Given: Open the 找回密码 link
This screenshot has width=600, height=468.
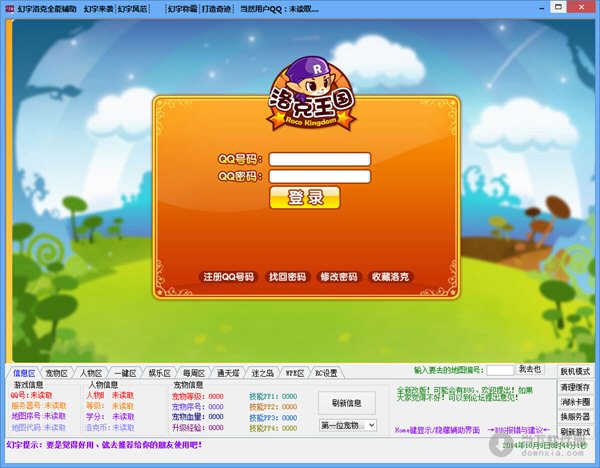Looking at the screenshot, I should [287, 277].
